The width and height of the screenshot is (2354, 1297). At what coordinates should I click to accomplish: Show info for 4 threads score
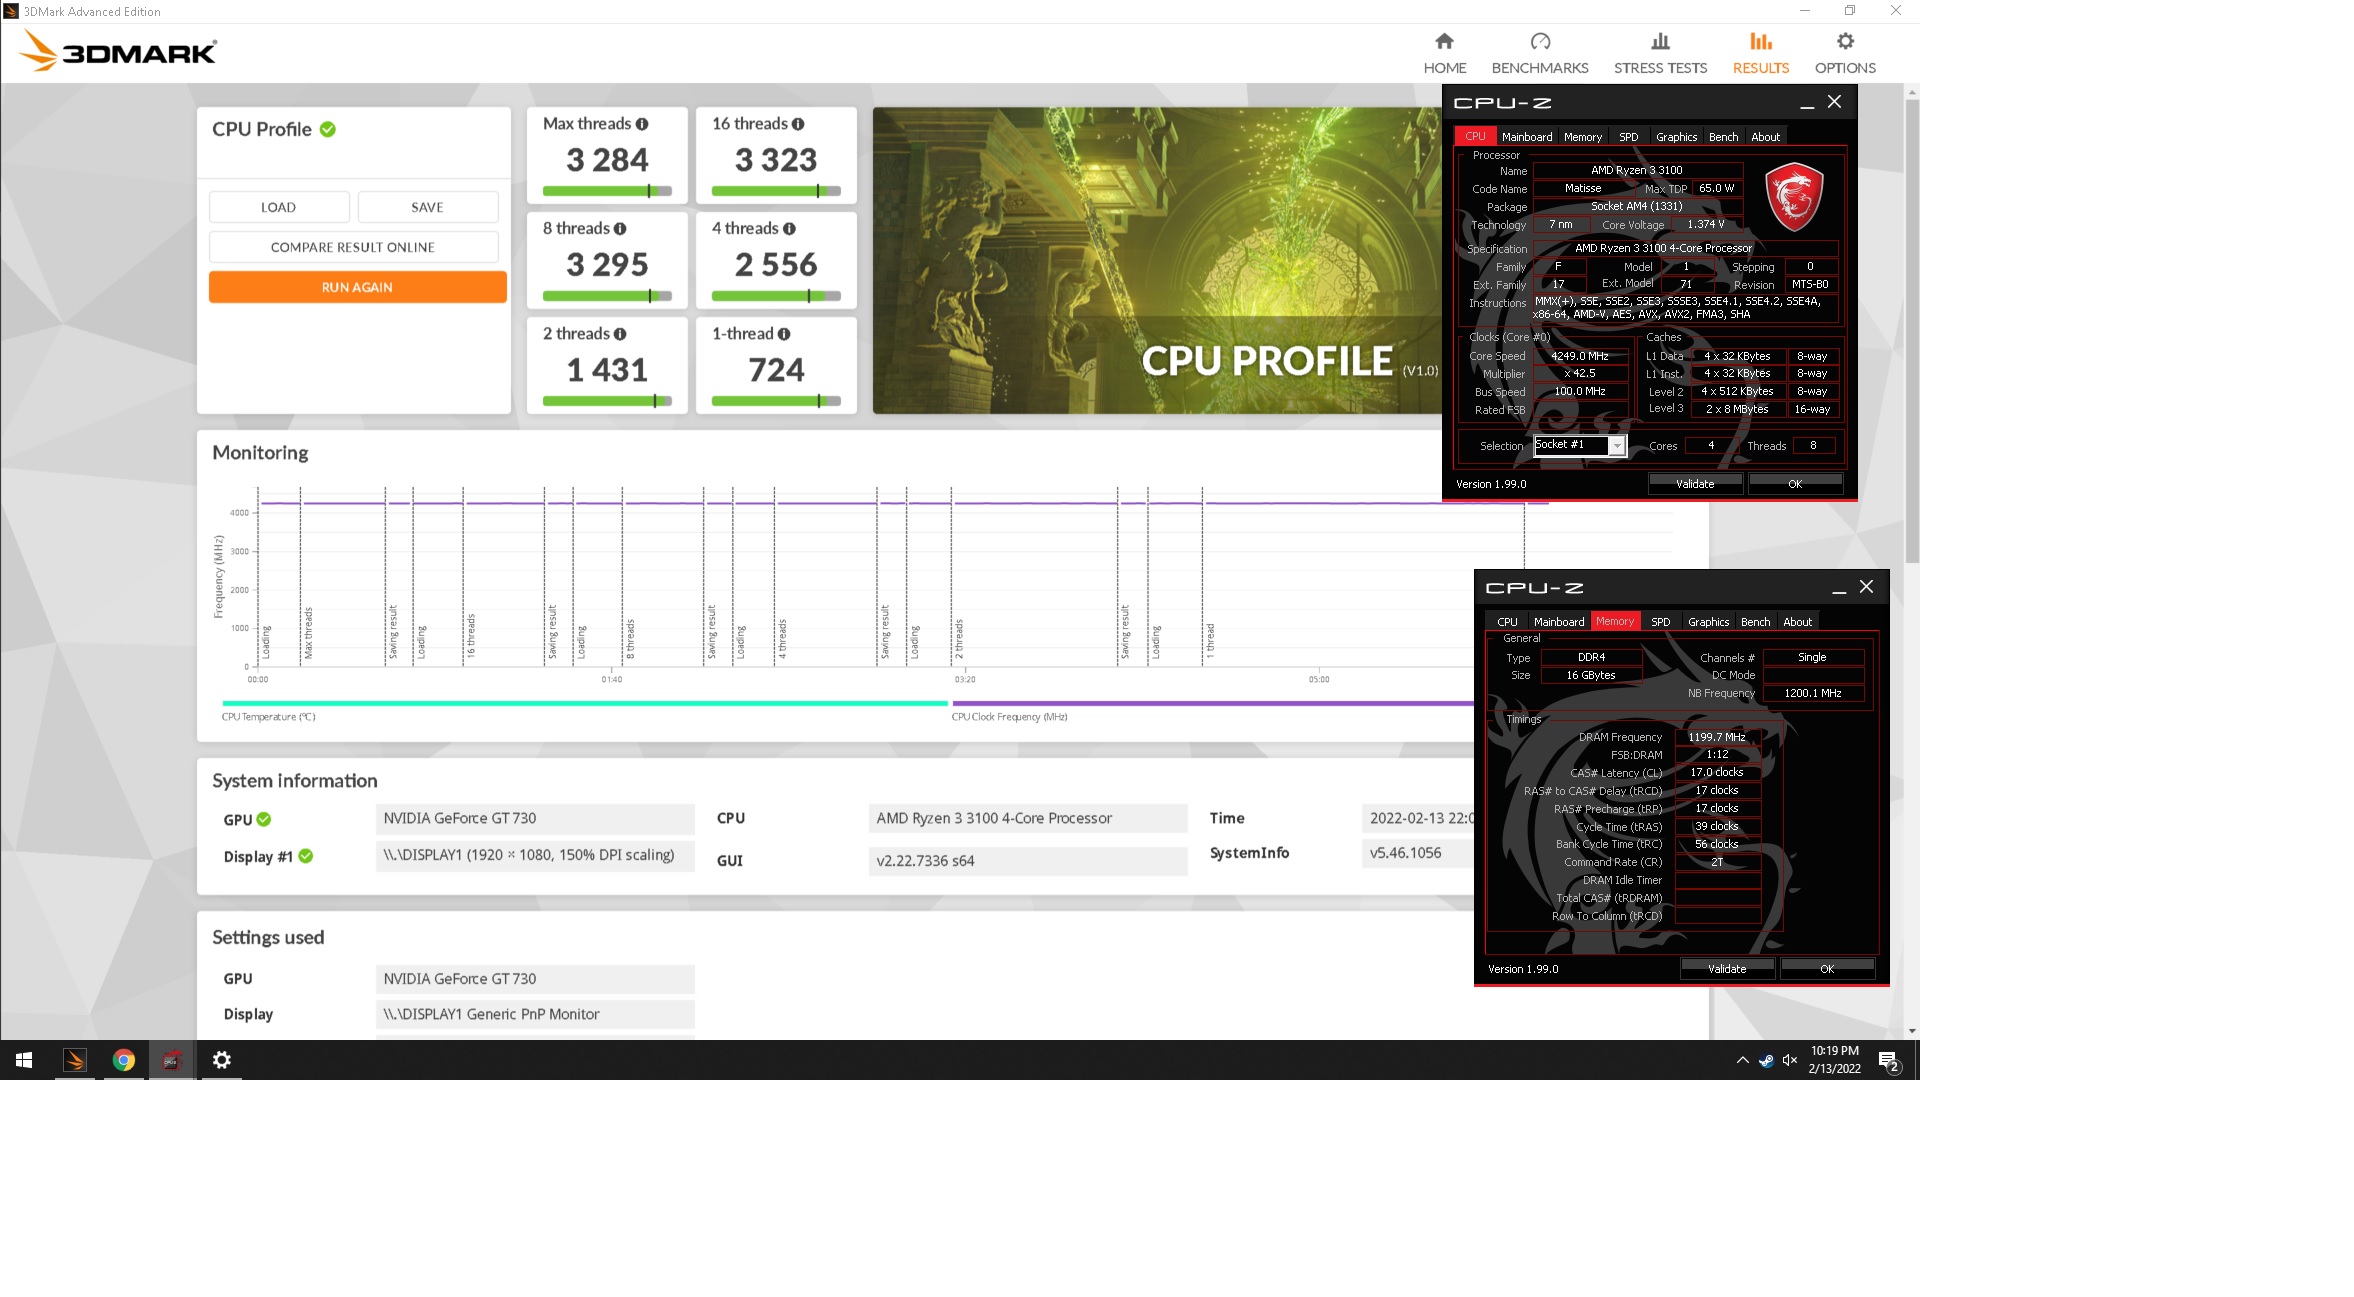(789, 229)
